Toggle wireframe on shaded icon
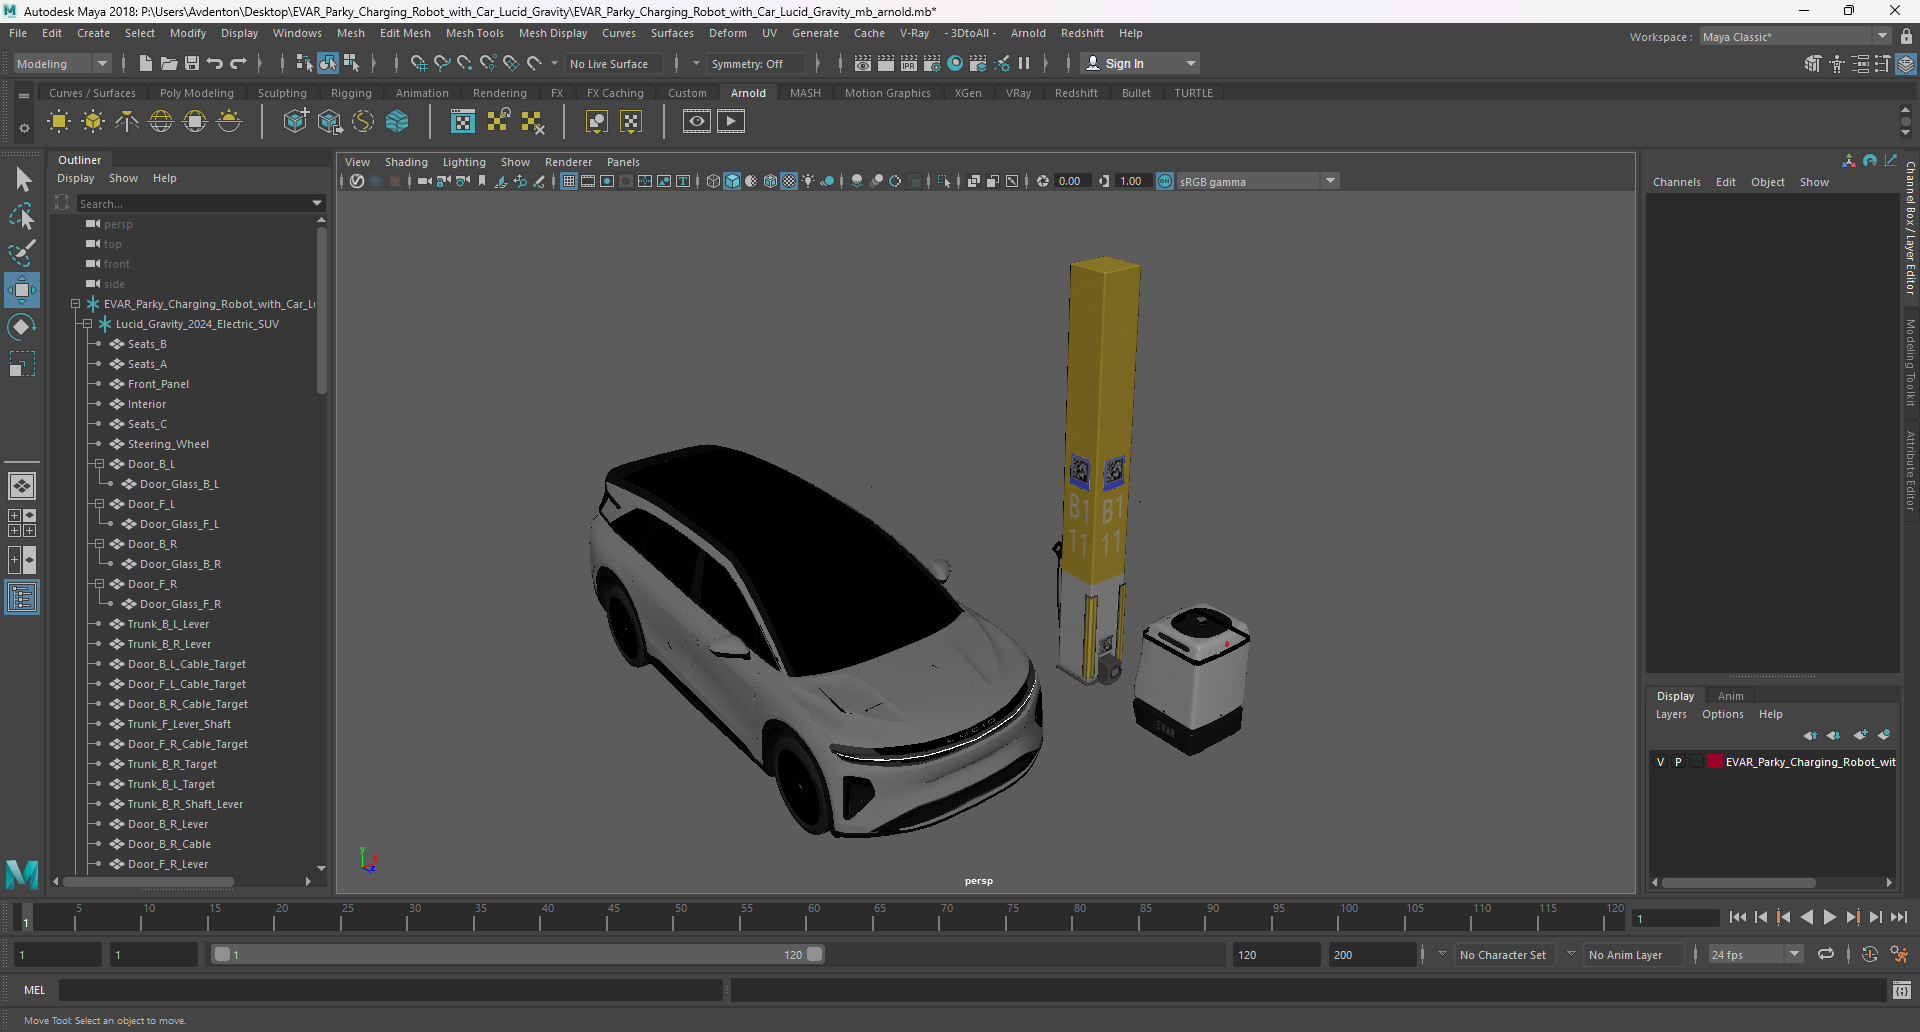 (x=770, y=181)
